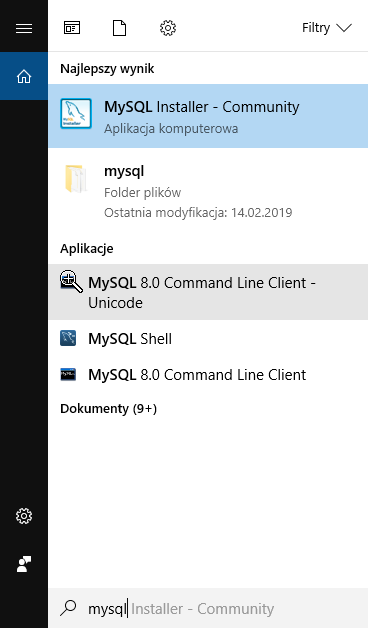The width and height of the screenshot is (368, 628).
Task: Launch MySQL Installer - Community result
Action: coord(208,116)
